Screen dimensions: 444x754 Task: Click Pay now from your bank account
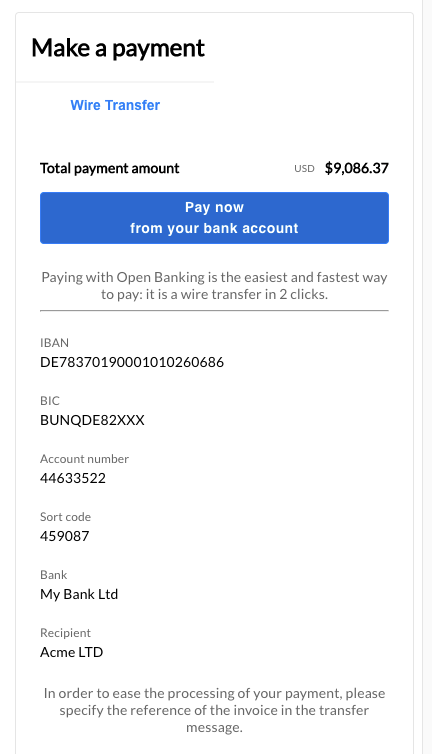(214, 218)
